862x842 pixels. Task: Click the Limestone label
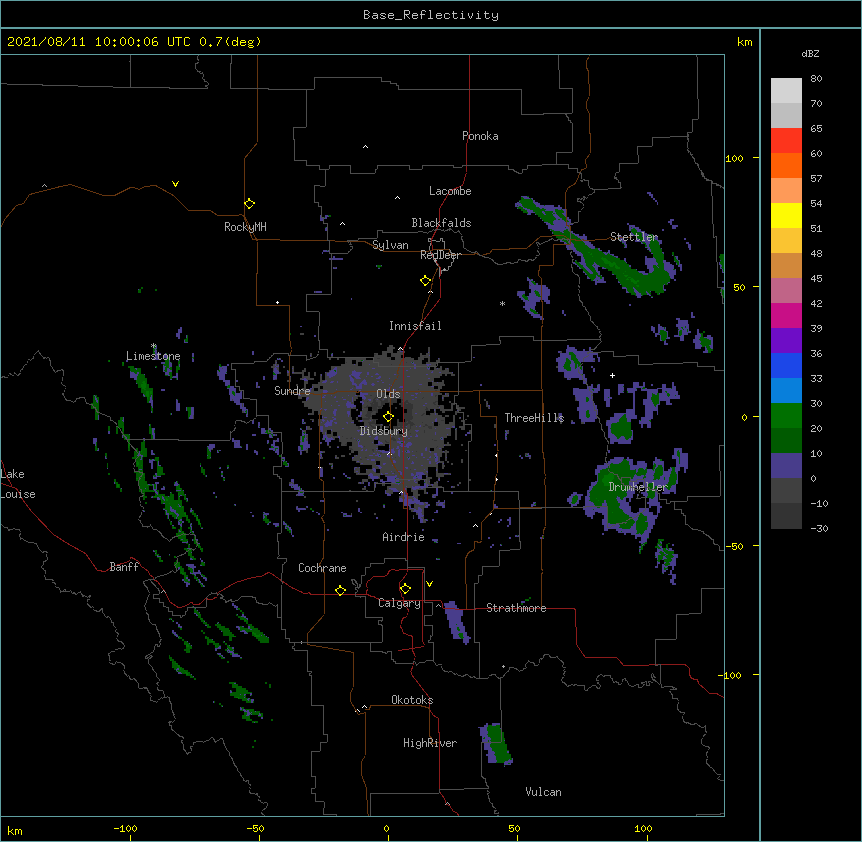(153, 356)
